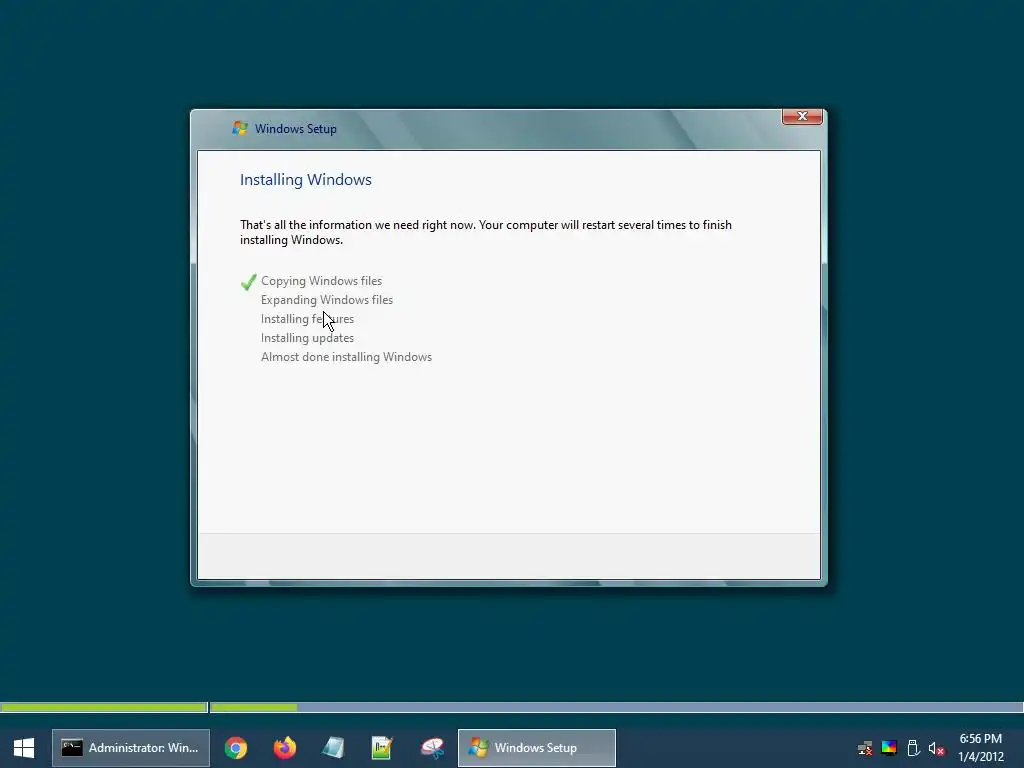Open the network status tray icon
Image resolution: width=1024 pixels, height=768 pixels.
click(x=865, y=748)
